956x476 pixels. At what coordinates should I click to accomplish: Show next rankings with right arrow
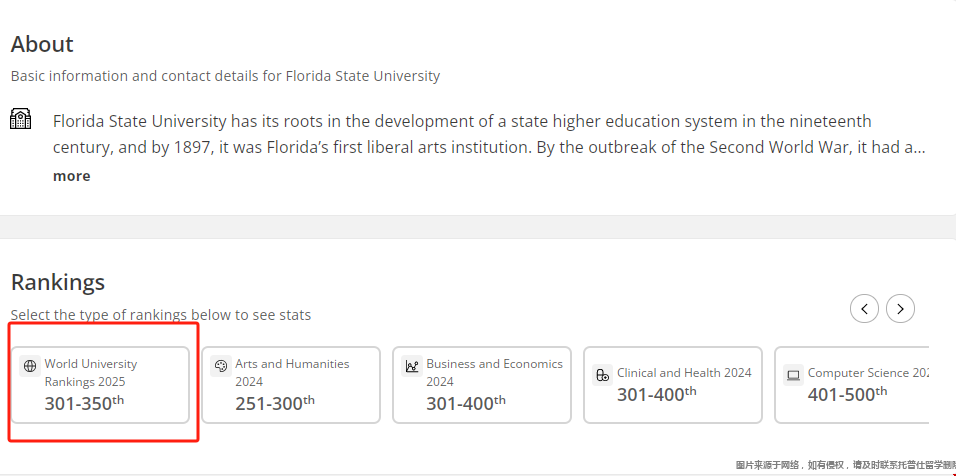pos(900,309)
